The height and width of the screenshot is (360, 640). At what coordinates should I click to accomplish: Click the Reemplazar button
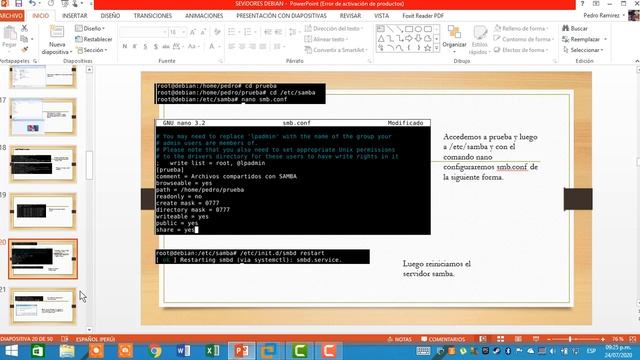point(584,39)
